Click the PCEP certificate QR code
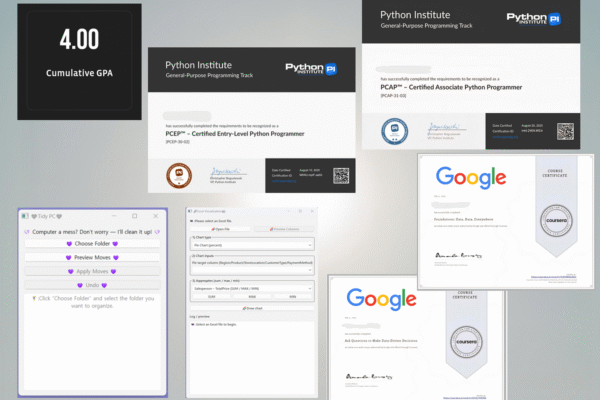 [341, 175]
